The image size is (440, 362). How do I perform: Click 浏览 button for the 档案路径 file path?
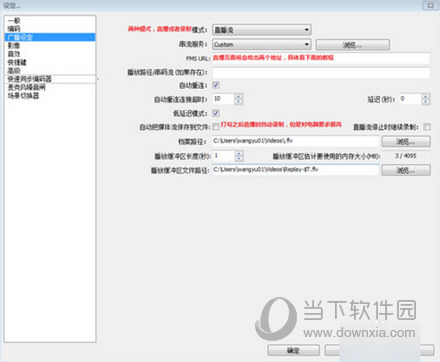click(x=406, y=141)
